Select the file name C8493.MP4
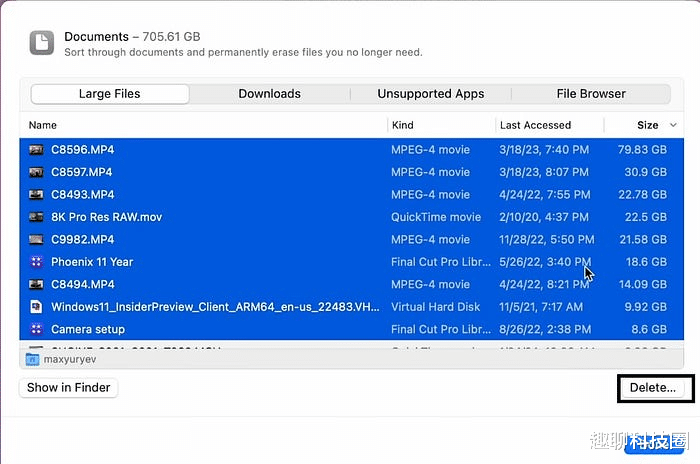700x464 pixels. click(x=83, y=195)
